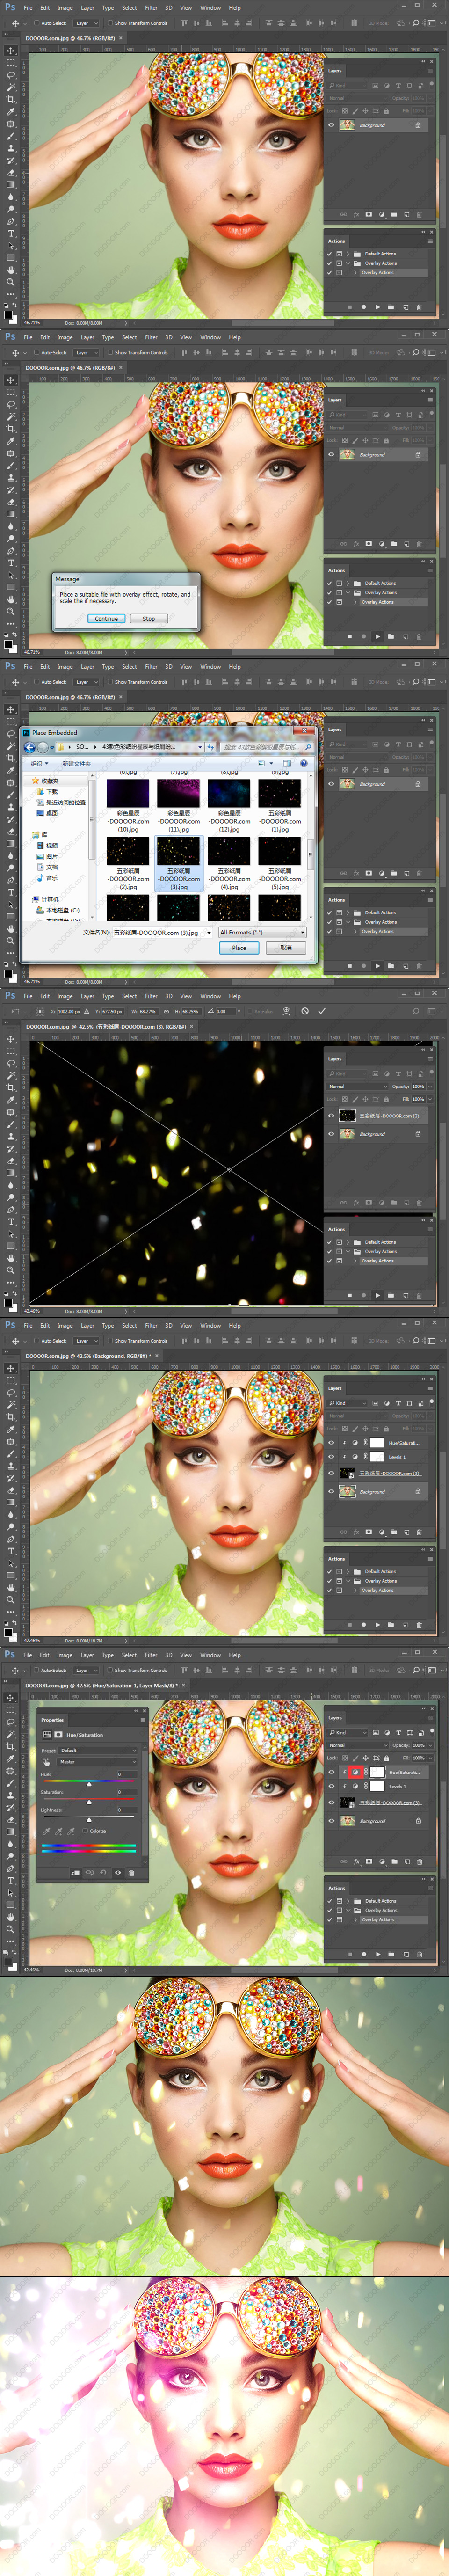
Task: Commit the placed image transform with the checkmark
Action: coord(322,1011)
